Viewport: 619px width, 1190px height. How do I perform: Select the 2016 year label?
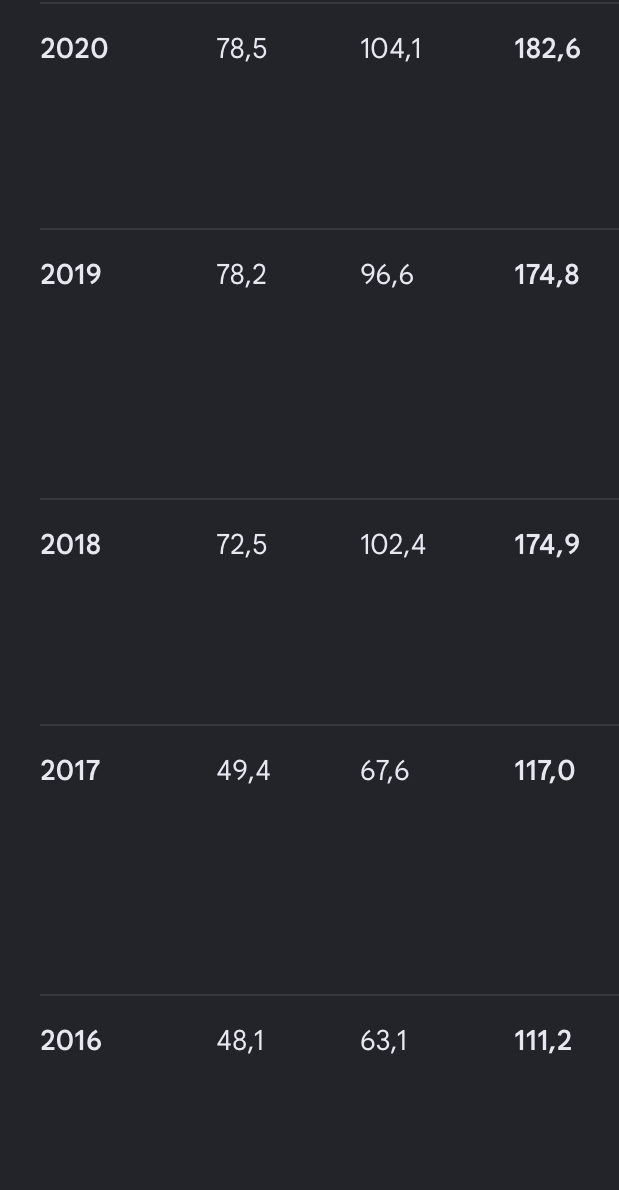(71, 1040)
